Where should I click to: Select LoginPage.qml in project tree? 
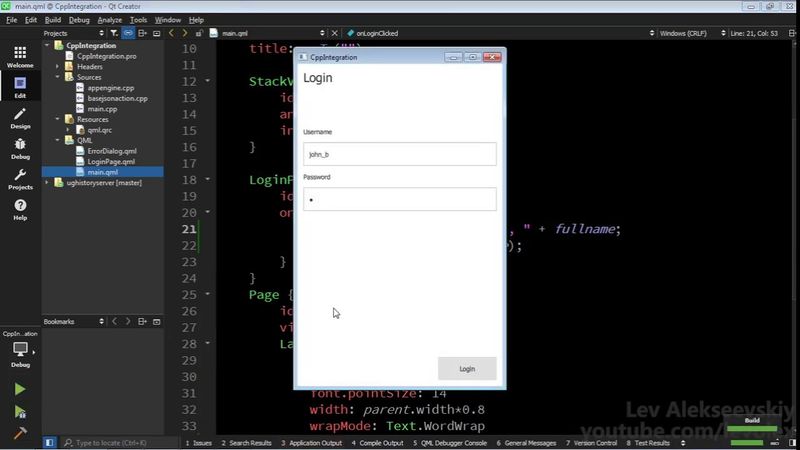[111, 161]
